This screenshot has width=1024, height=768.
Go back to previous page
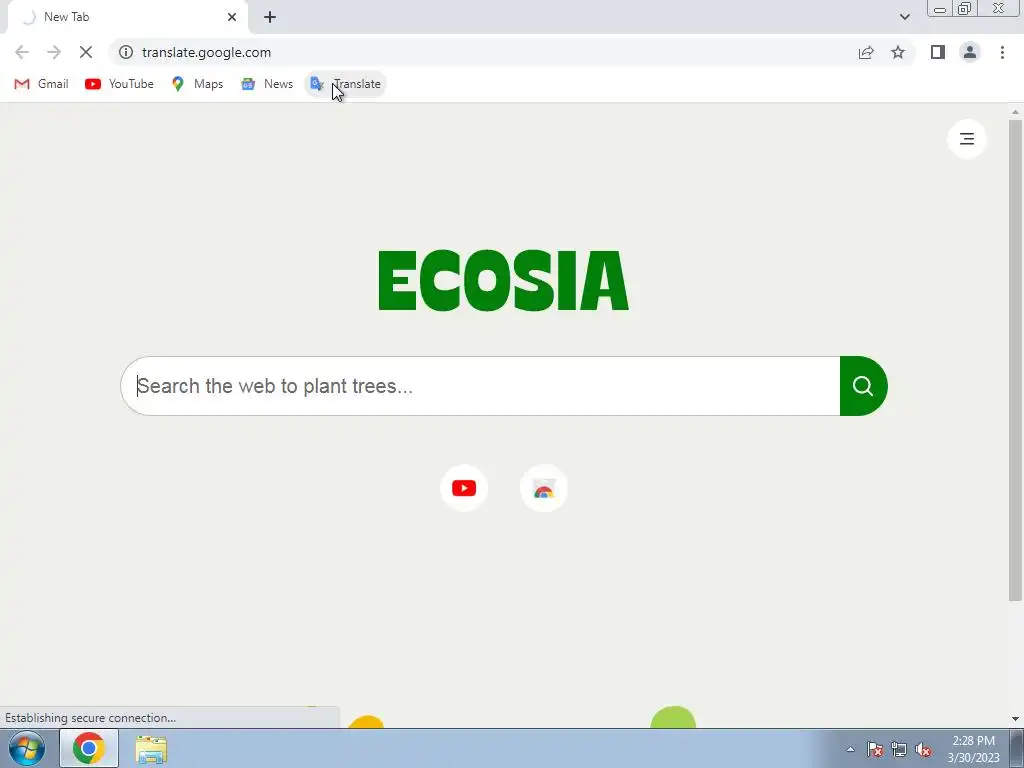[22, 52]
